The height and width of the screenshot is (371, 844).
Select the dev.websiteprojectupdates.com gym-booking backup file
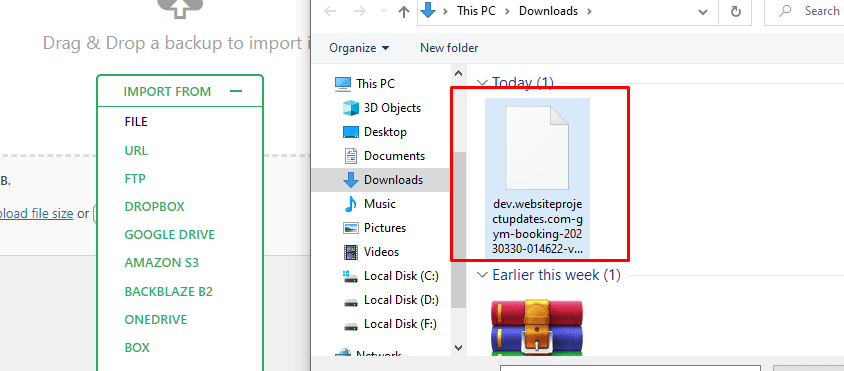click(x=538, y=177)
